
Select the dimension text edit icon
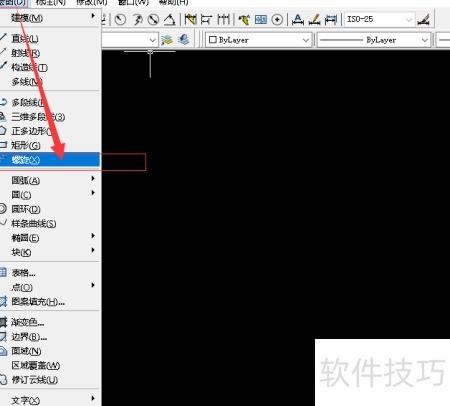pyautogui.click(x=314, y=20)
